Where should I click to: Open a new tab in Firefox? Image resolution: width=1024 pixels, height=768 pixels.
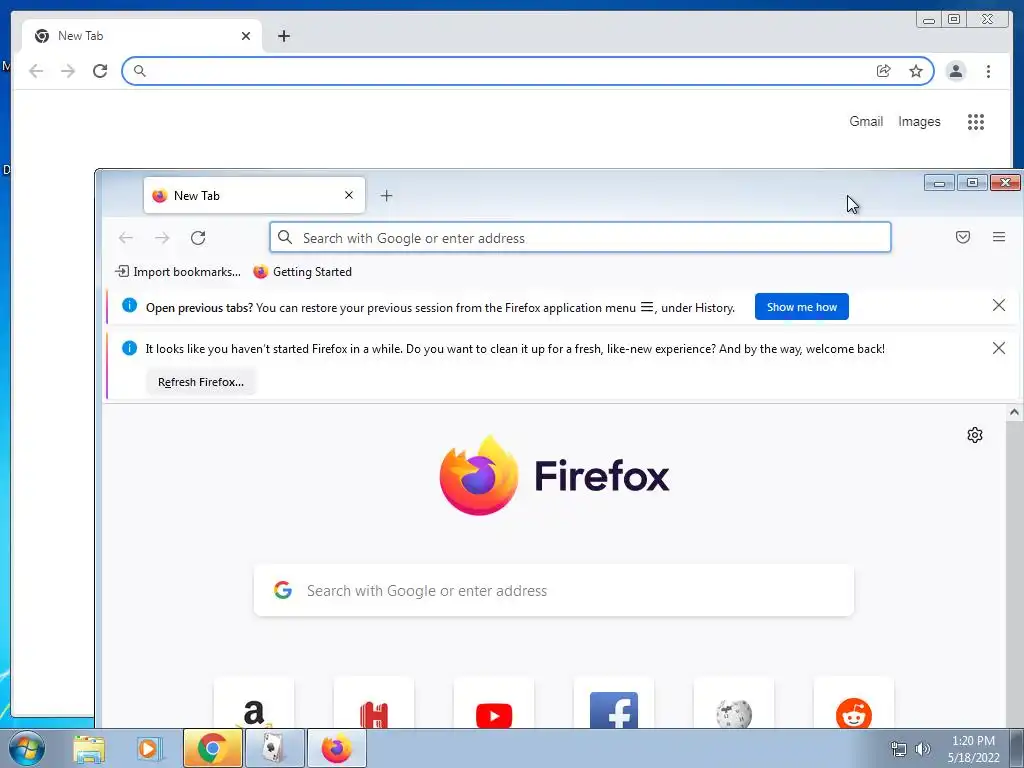tap(387, 195)
